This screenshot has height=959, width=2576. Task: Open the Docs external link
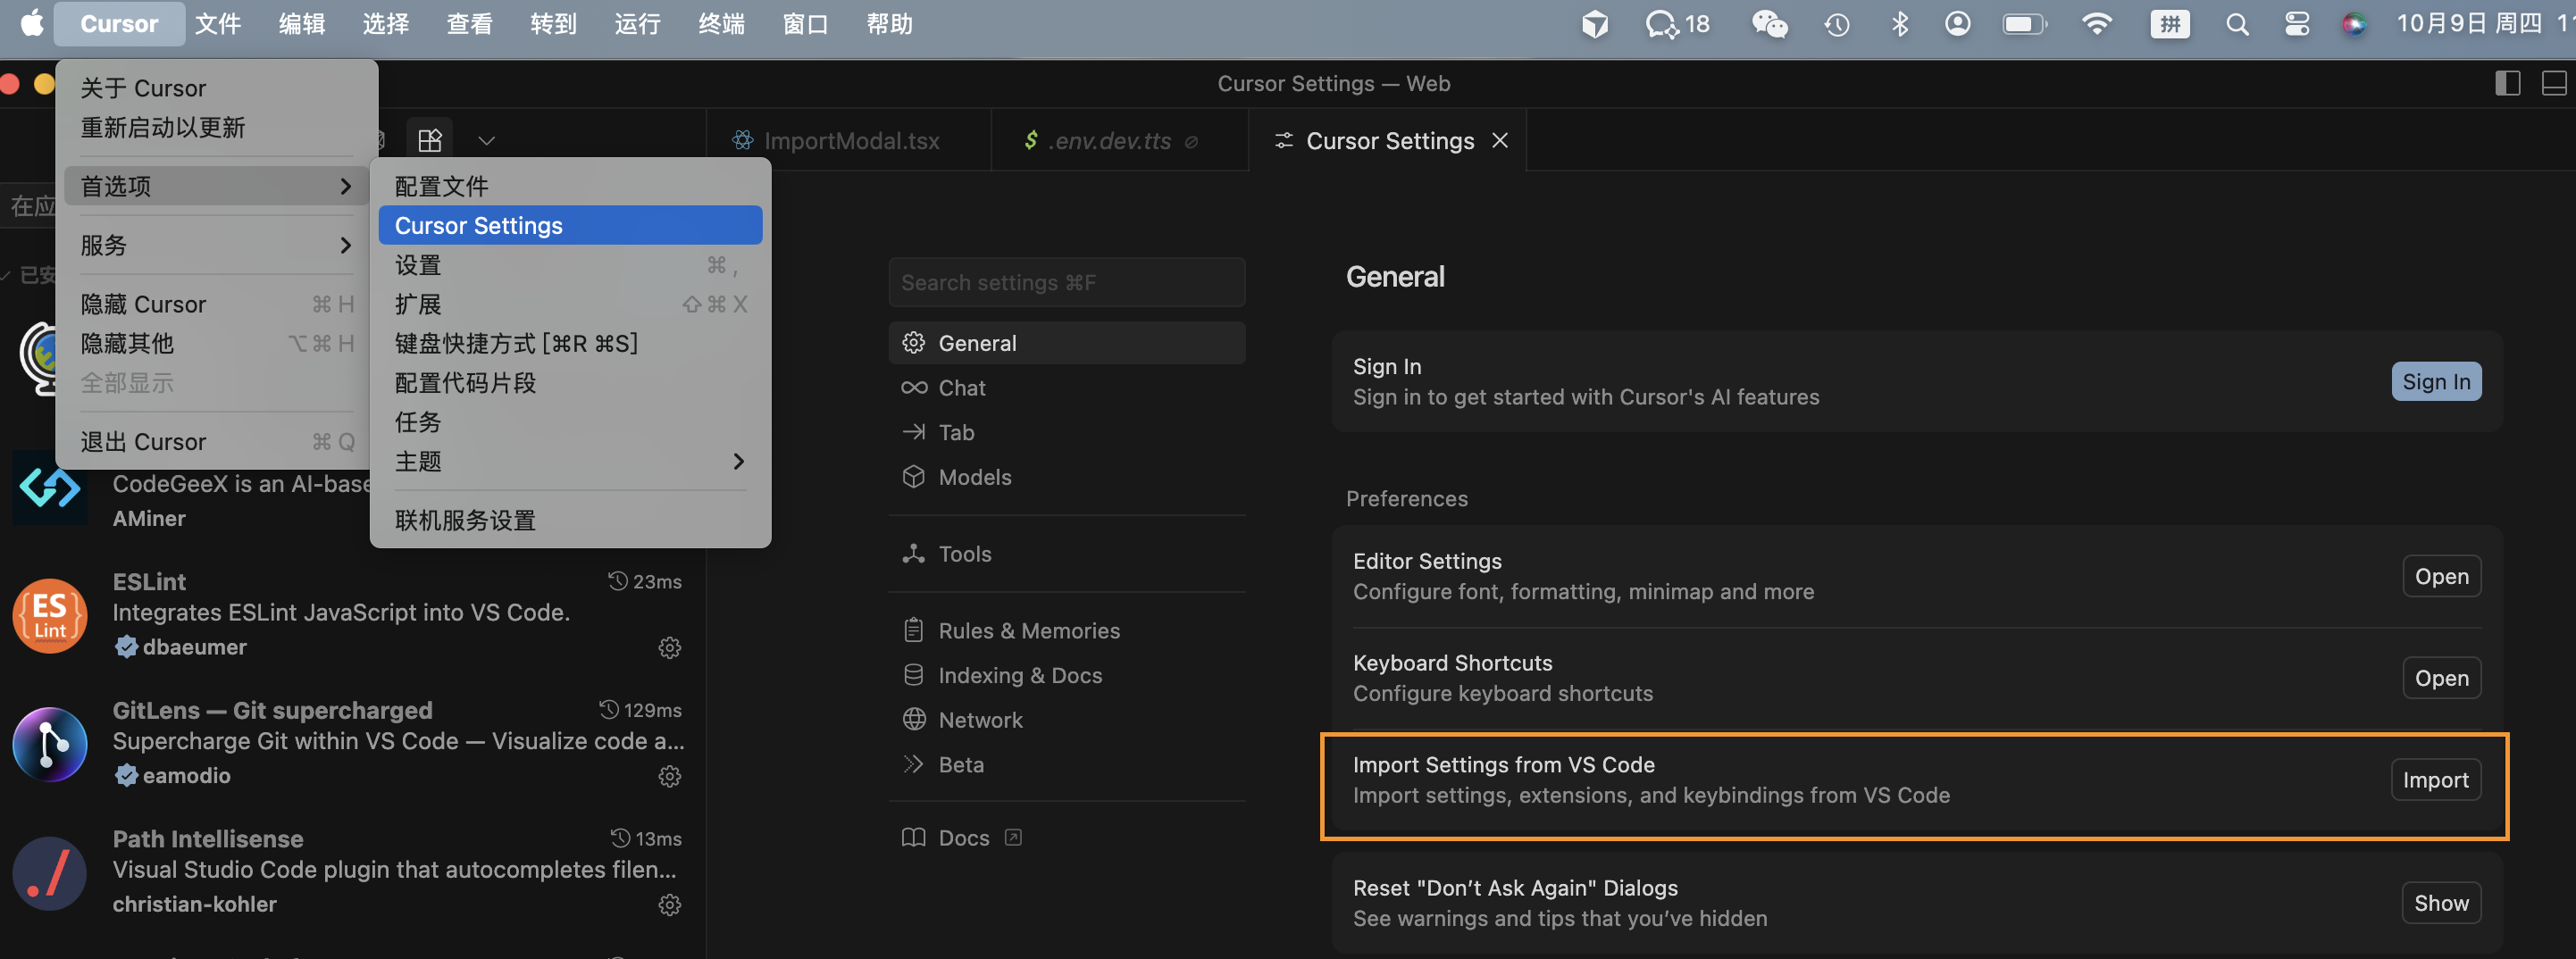tap(961, 838)
